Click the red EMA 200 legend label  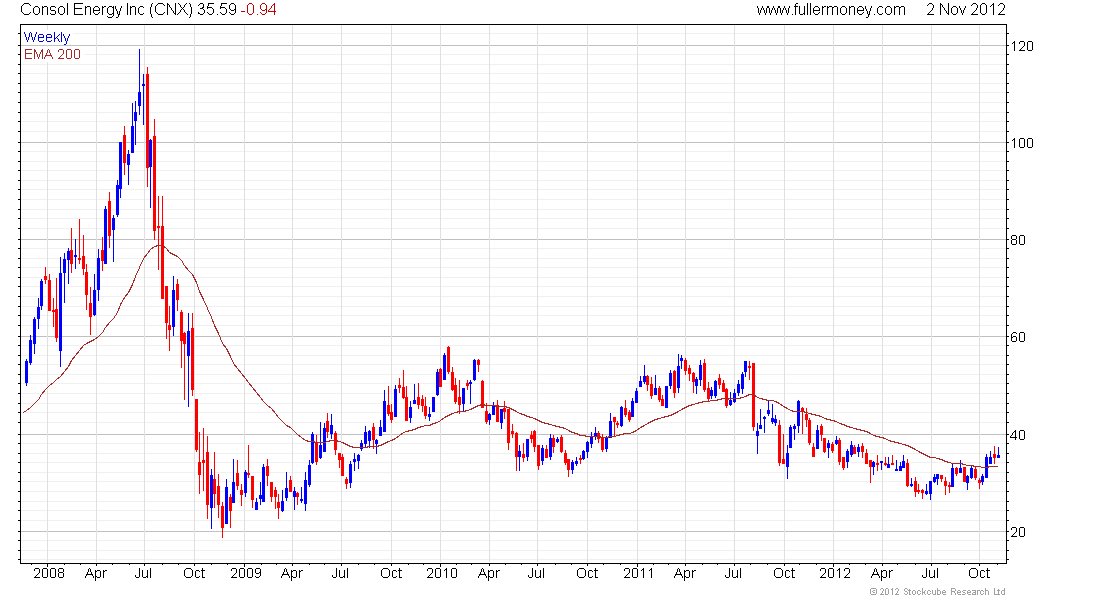click(53, 54)
